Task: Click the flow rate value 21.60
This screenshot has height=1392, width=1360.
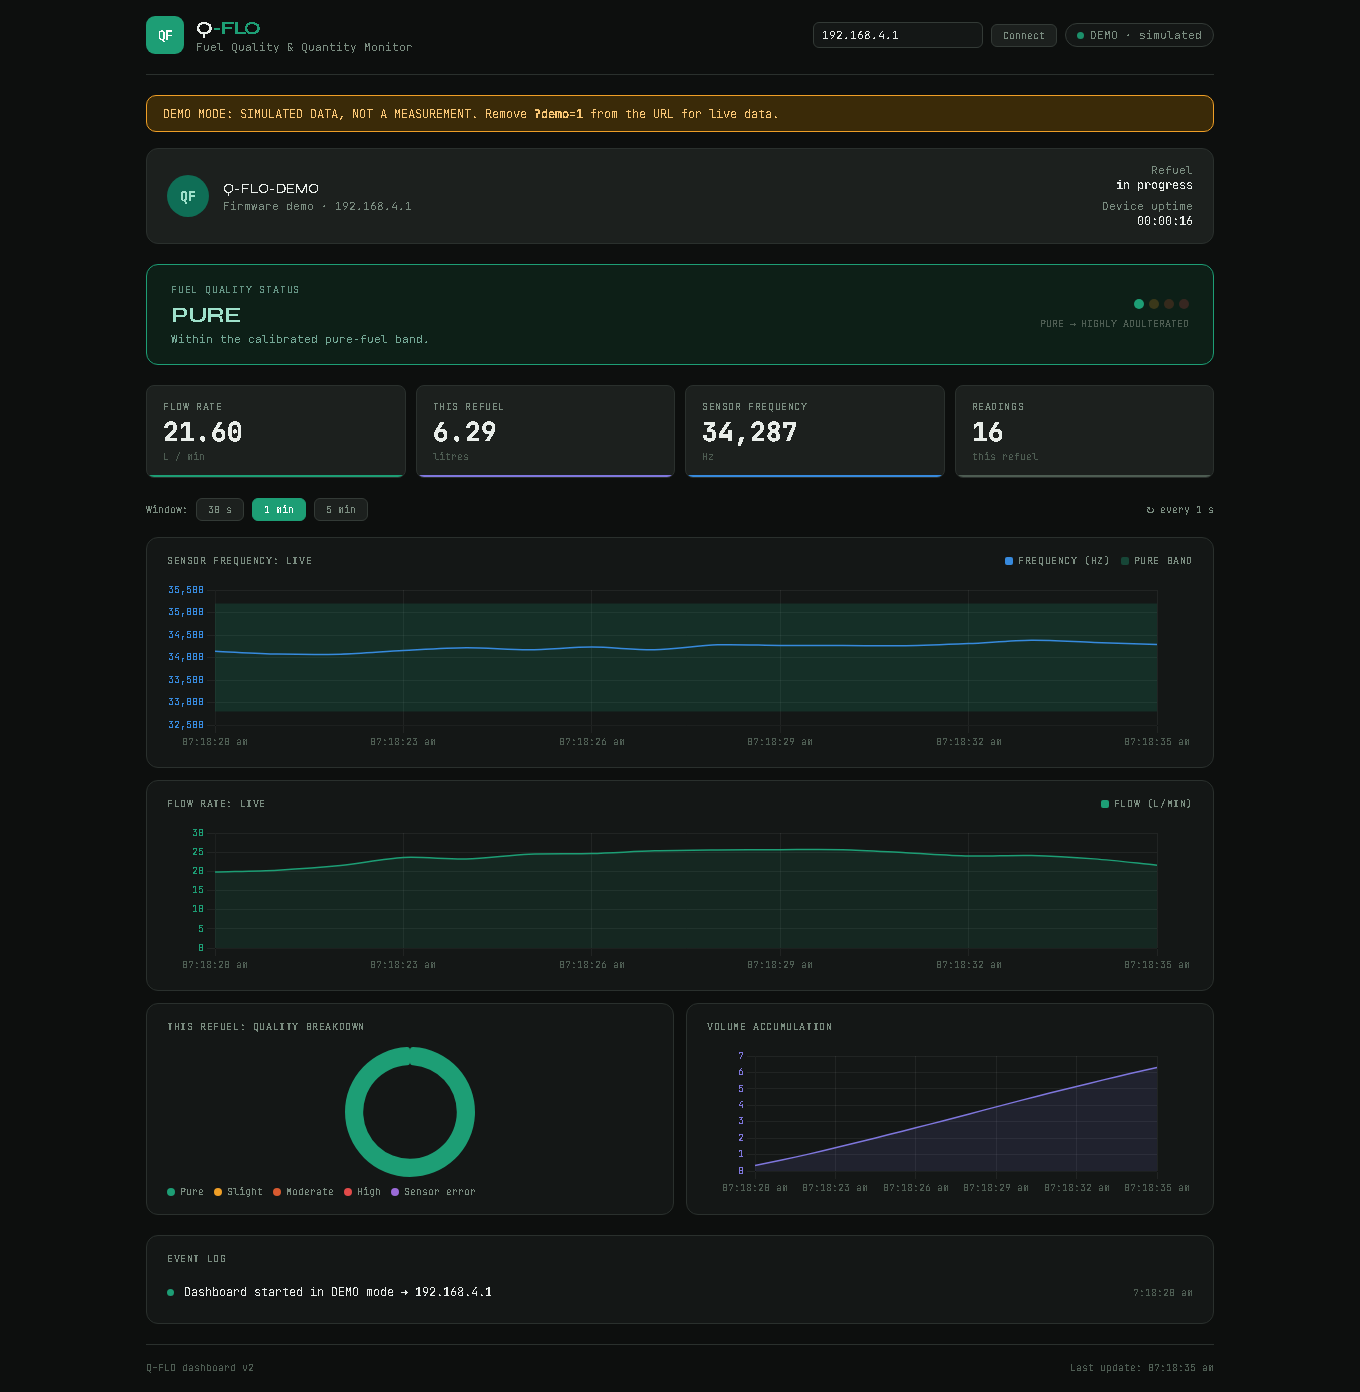Action: click(203, 432)
